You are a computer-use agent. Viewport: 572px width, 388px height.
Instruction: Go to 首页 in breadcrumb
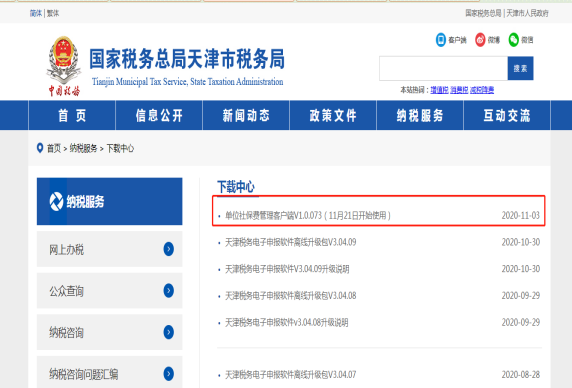coord(54,148)
